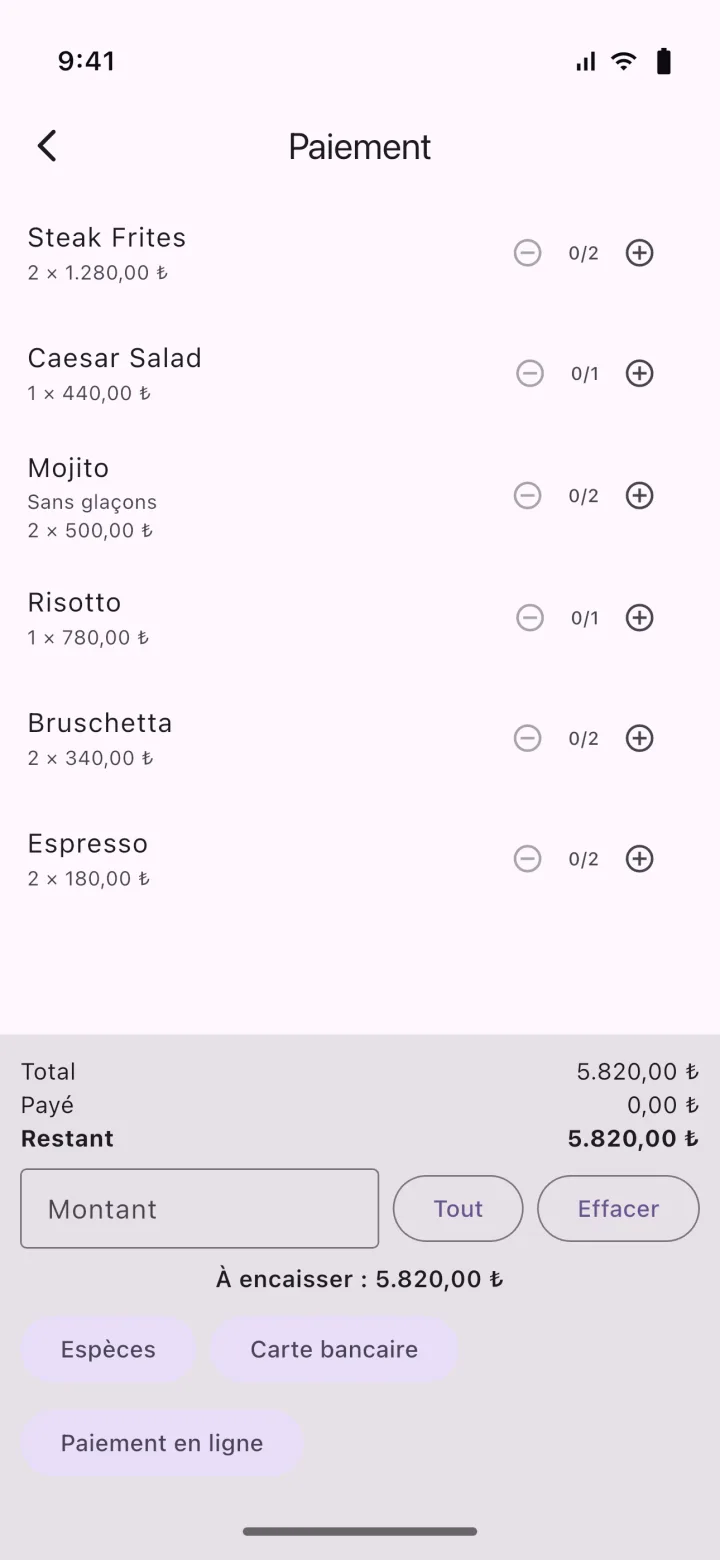Tap the battery icon in status bar

664,62
